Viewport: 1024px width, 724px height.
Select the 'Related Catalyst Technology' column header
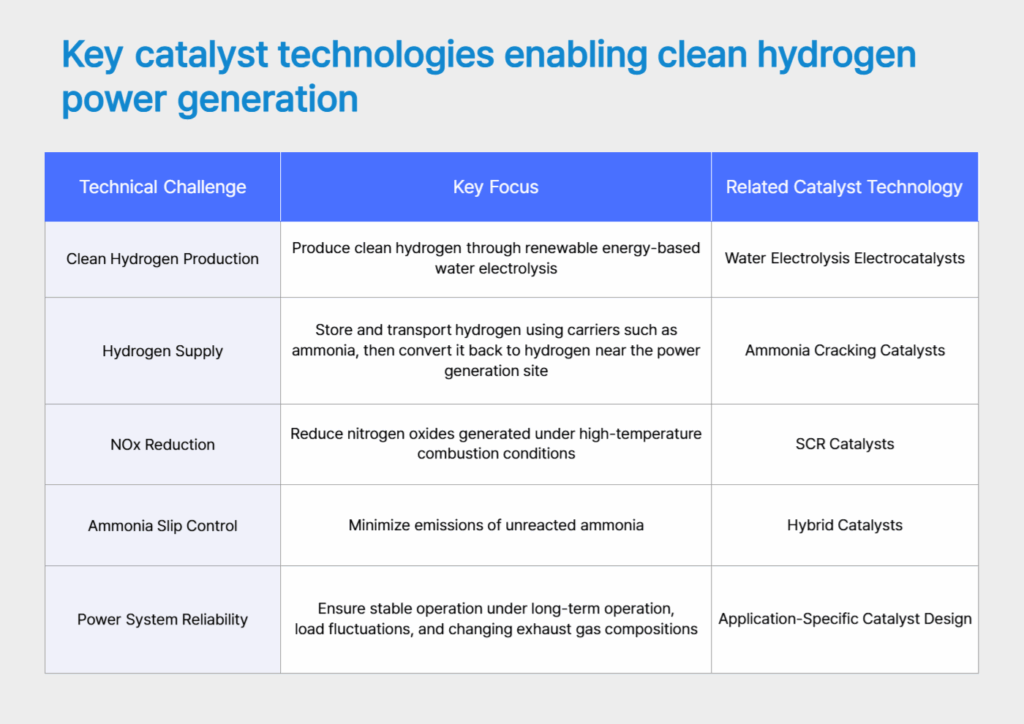844,187
